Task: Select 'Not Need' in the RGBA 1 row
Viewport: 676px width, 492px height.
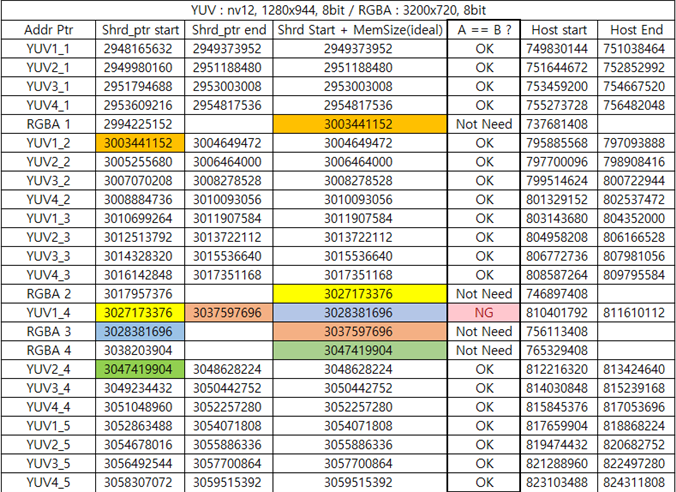Action: (484, 124)
